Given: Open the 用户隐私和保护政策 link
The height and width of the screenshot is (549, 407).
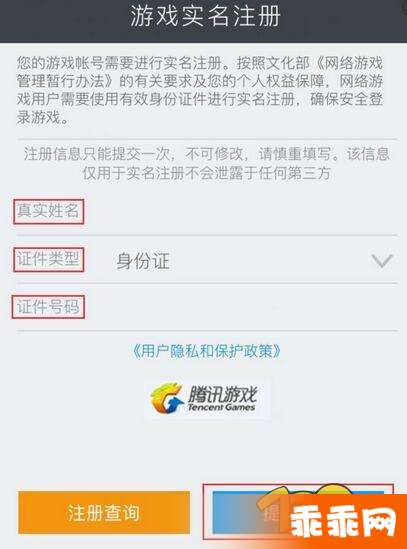Looking at the screenshot, I should tap(207, 351).
